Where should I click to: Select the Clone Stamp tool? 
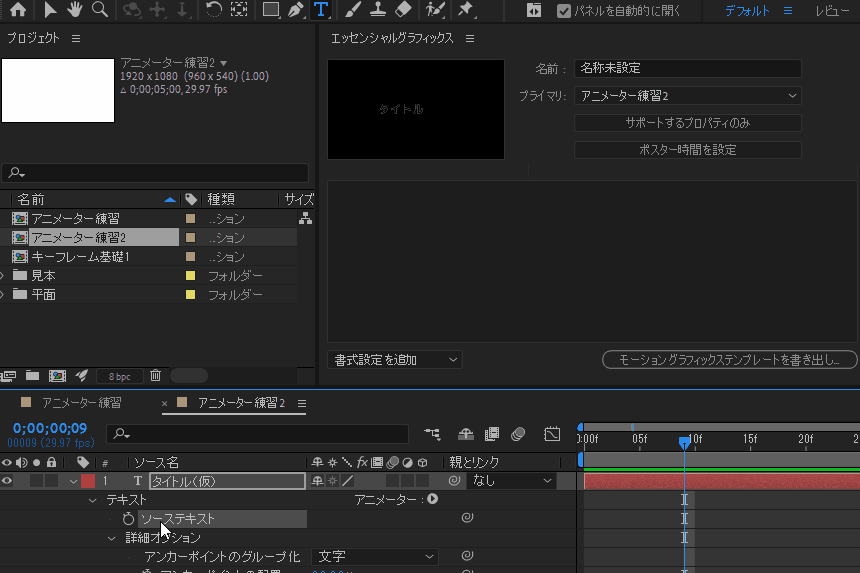[x=378, y=9]
